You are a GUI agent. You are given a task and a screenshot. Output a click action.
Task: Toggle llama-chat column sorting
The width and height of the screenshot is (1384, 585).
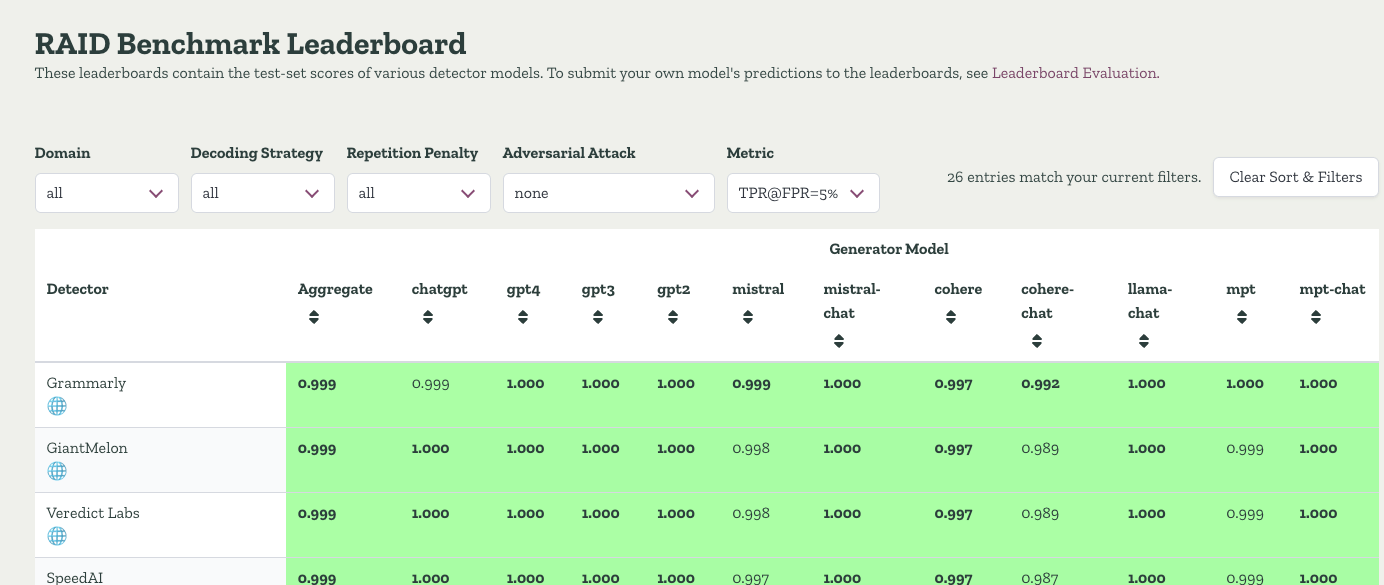coord(1143,341)
